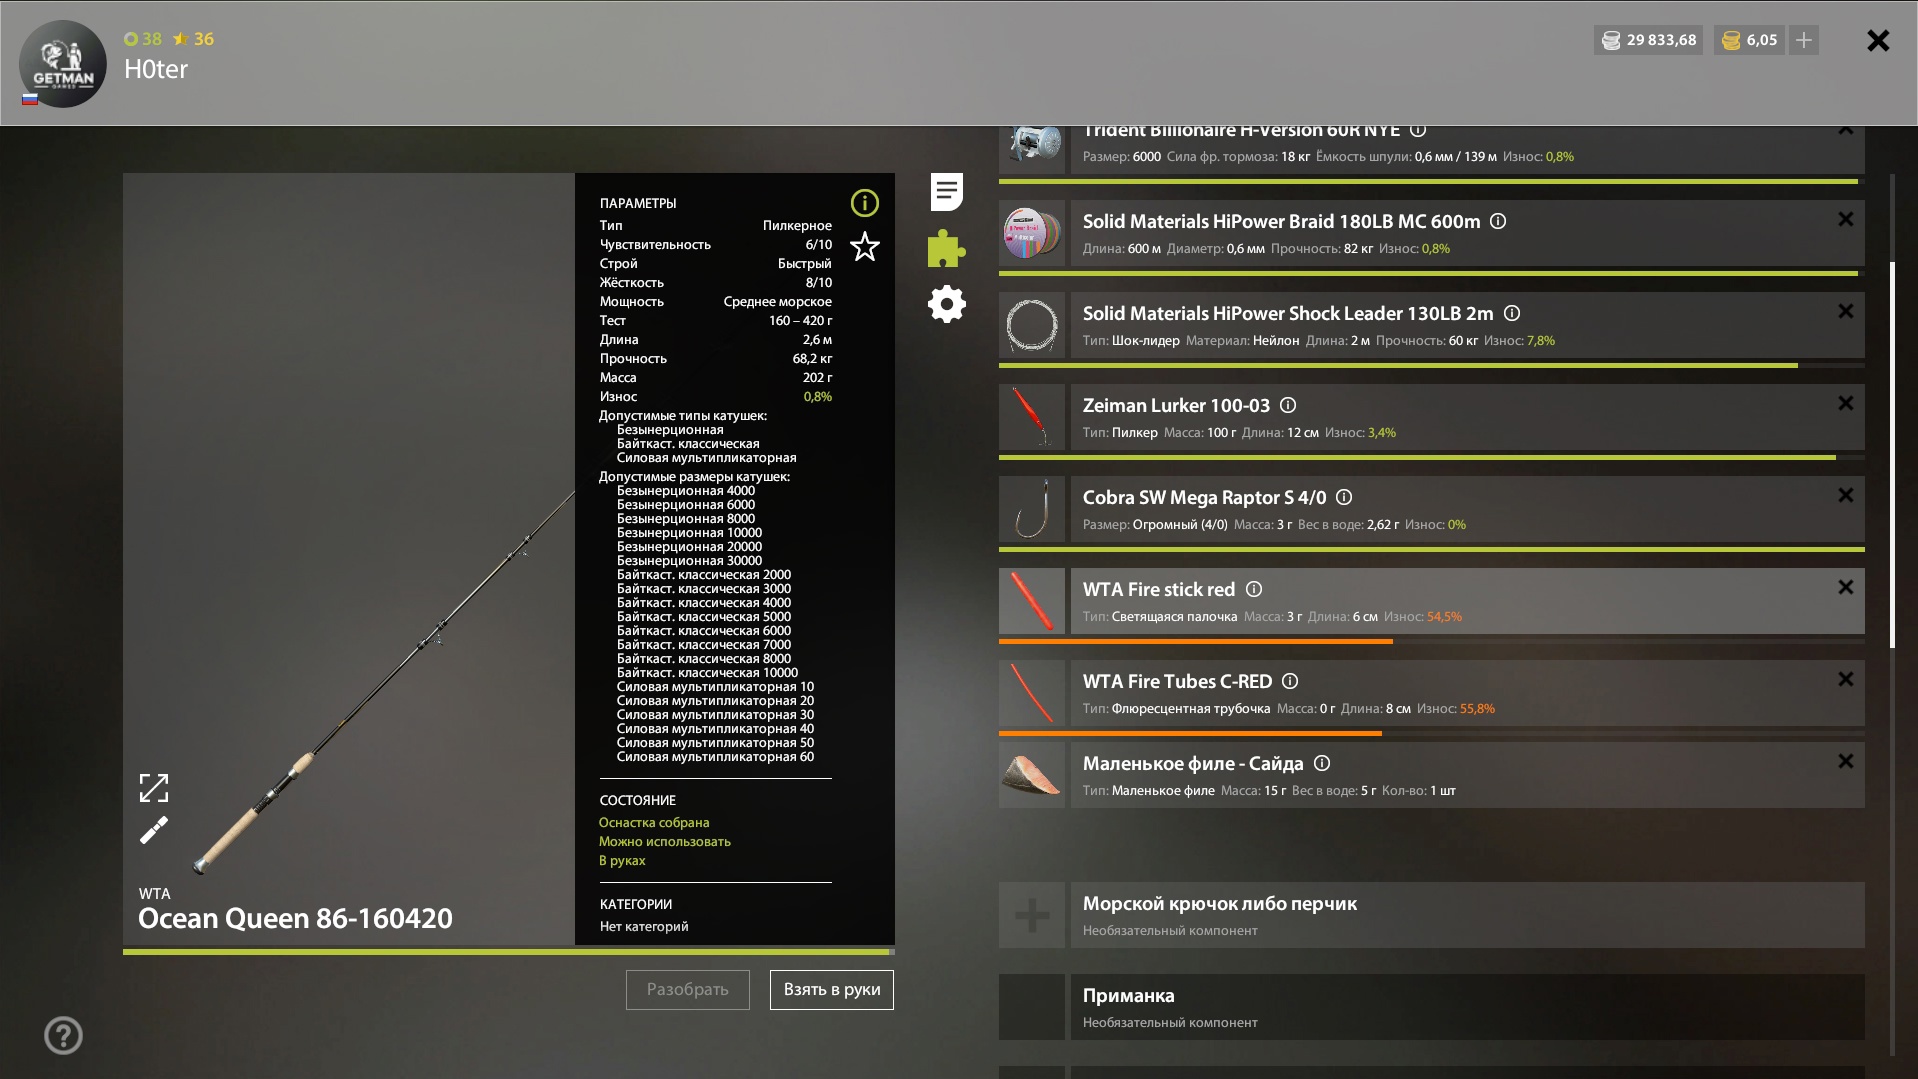Screen dimensions: 1918x1079
Task: Click the Оснастка собрана status text
Action: (654, 822)
